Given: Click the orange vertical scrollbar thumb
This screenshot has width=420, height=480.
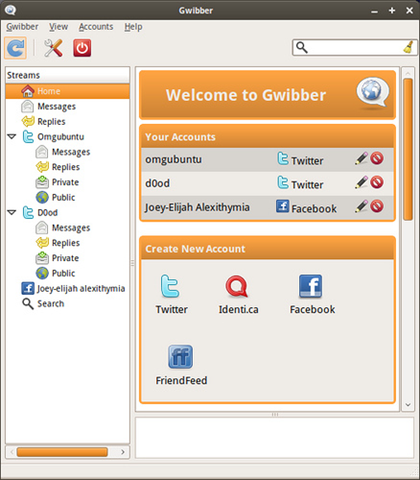Looking at the screenshot, I should [x=408, y=149].
